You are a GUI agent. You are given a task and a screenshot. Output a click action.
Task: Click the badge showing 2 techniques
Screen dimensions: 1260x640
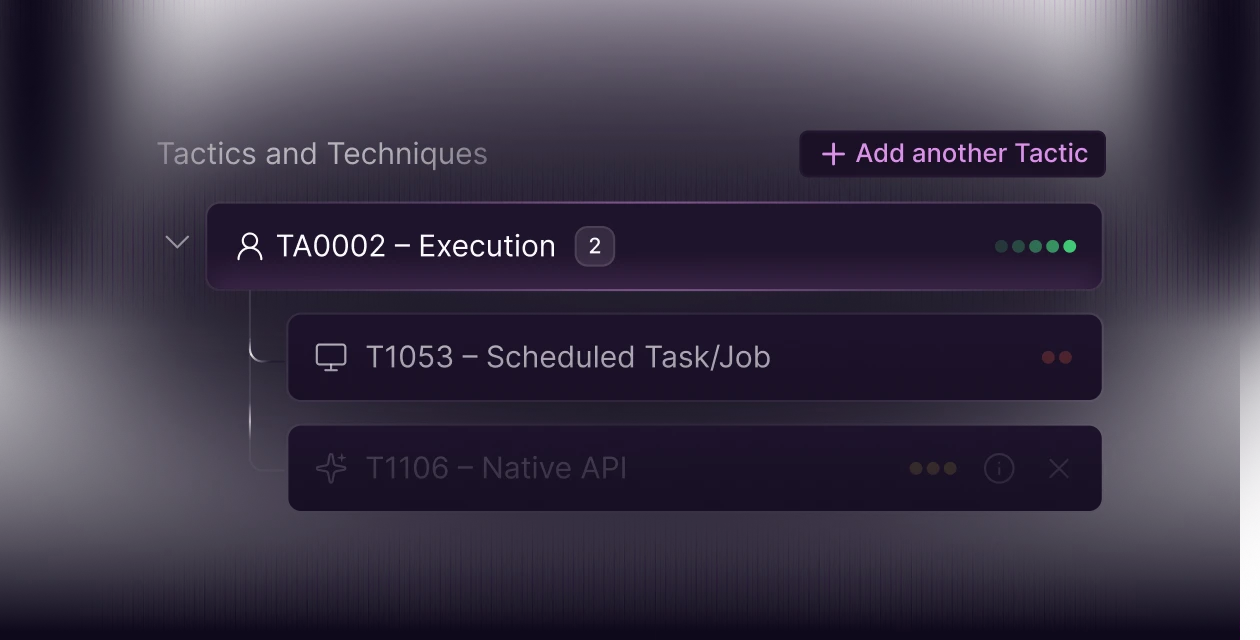[594, 246]
